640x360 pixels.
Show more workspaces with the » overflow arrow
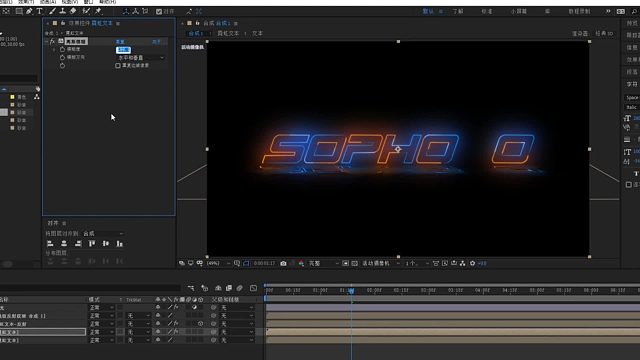[608, 11]
